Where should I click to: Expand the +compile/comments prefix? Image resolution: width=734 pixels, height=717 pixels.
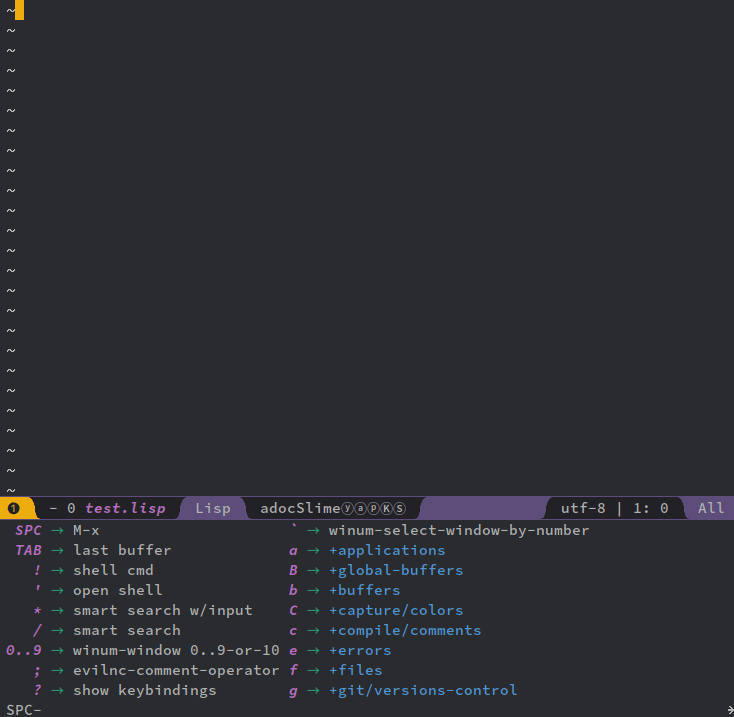click(385, 630)
